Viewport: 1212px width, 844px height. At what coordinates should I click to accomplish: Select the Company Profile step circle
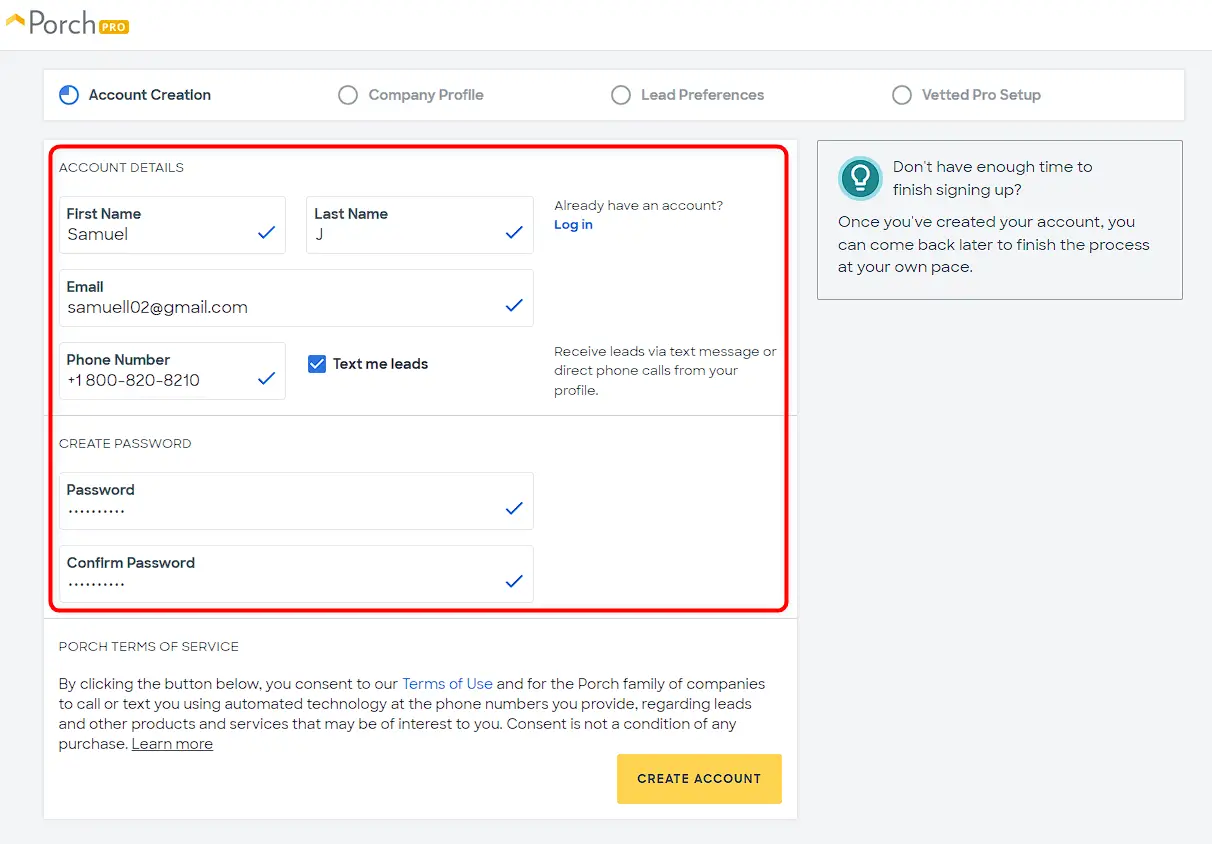348,95
